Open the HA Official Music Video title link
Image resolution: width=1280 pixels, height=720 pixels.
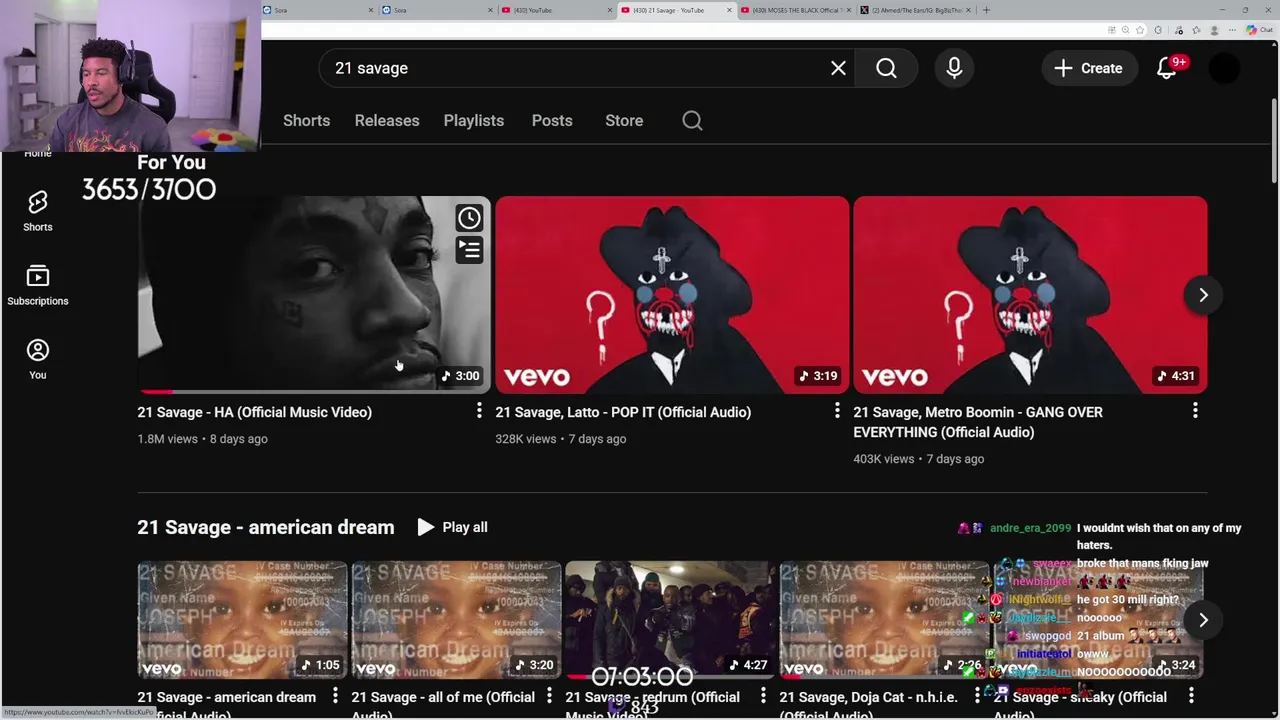[x=255, y=412]
